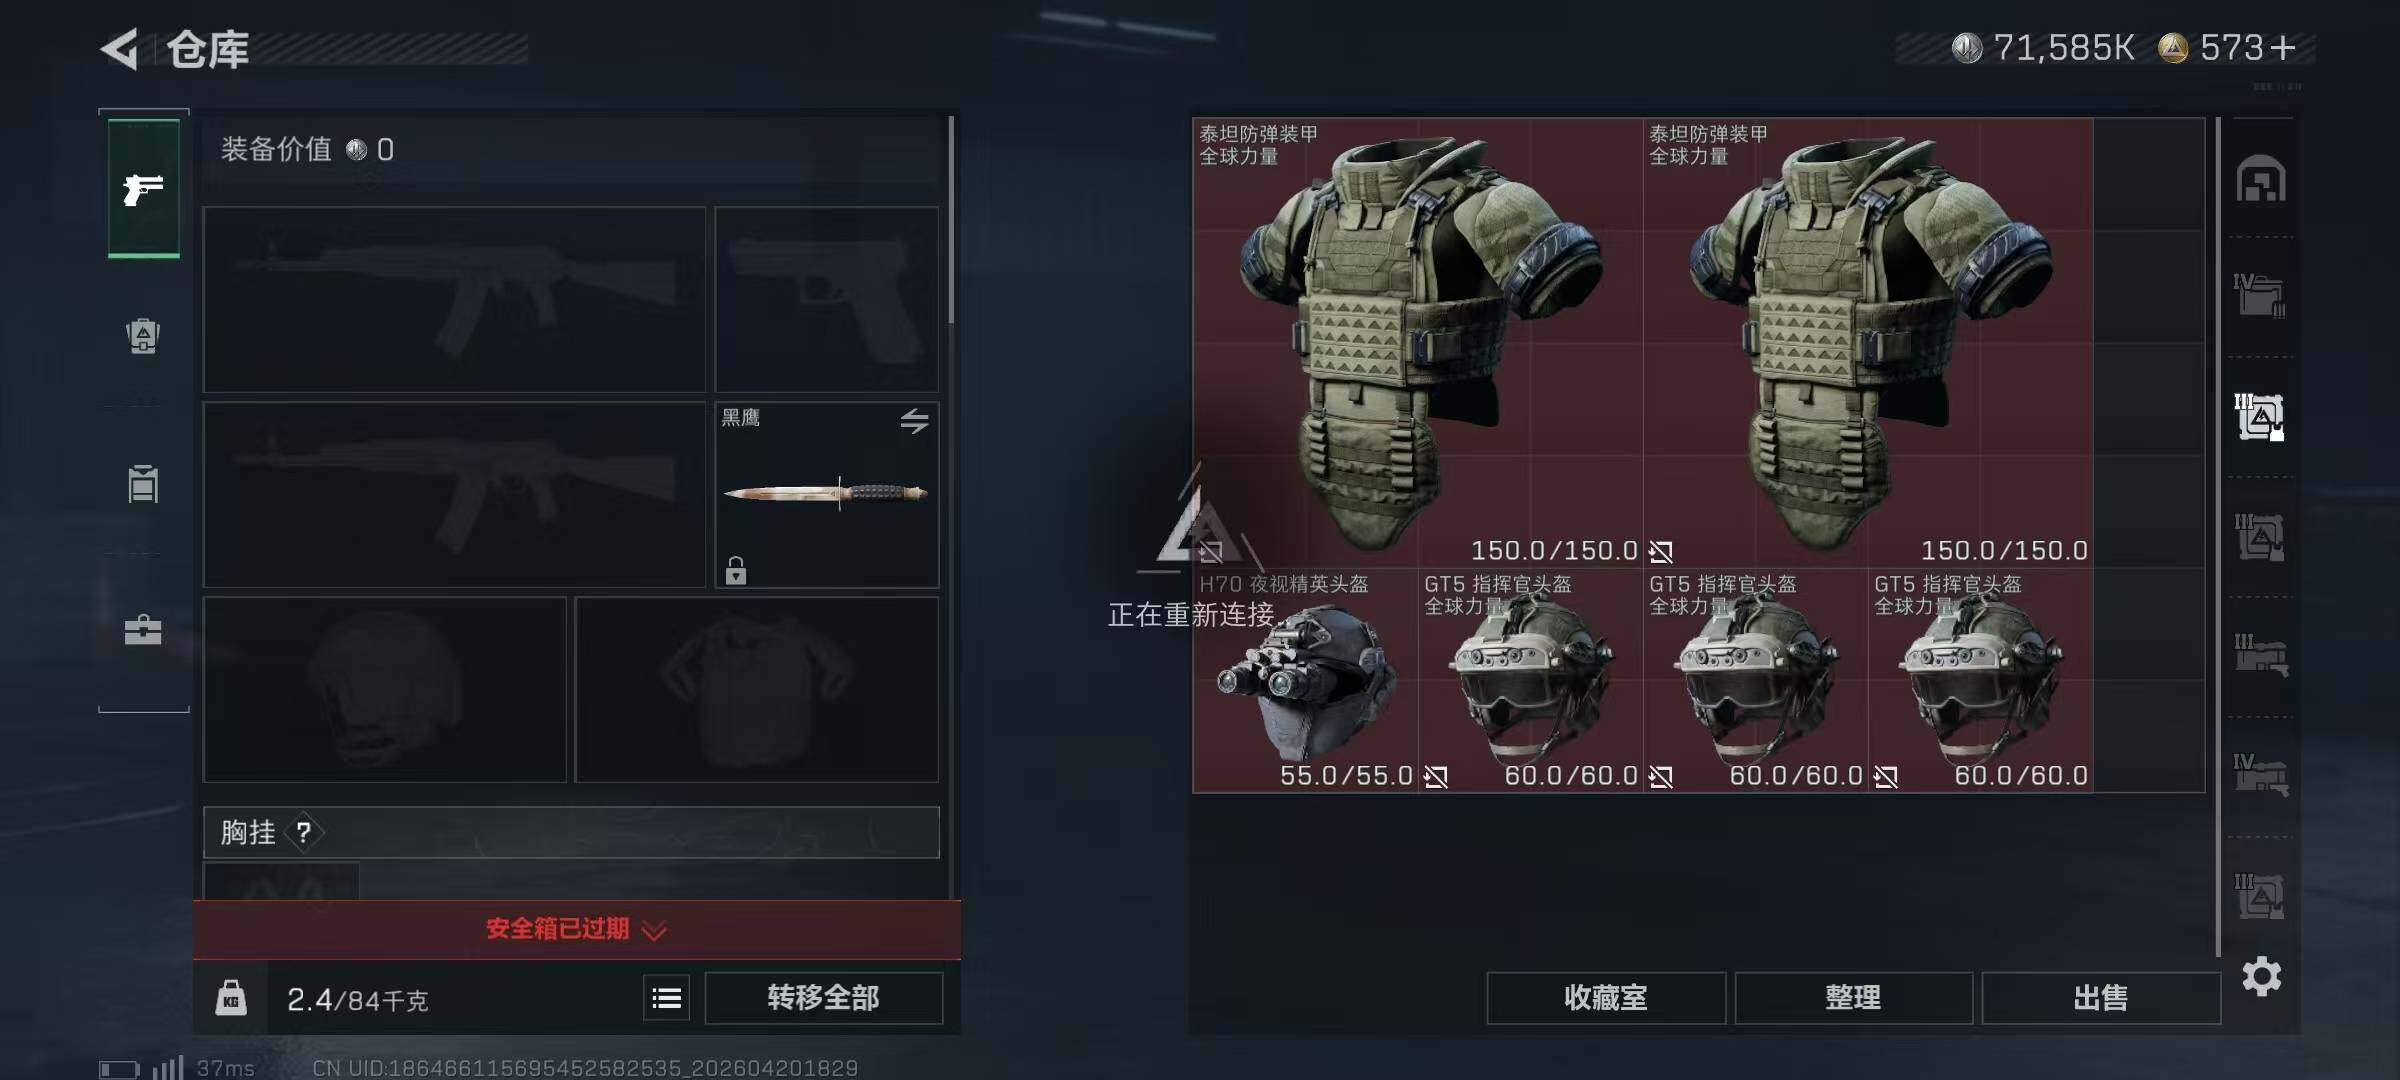Open the backpack tab in left sidebar
This screenshot has height=1080, width=2400.
click(143, 335)
